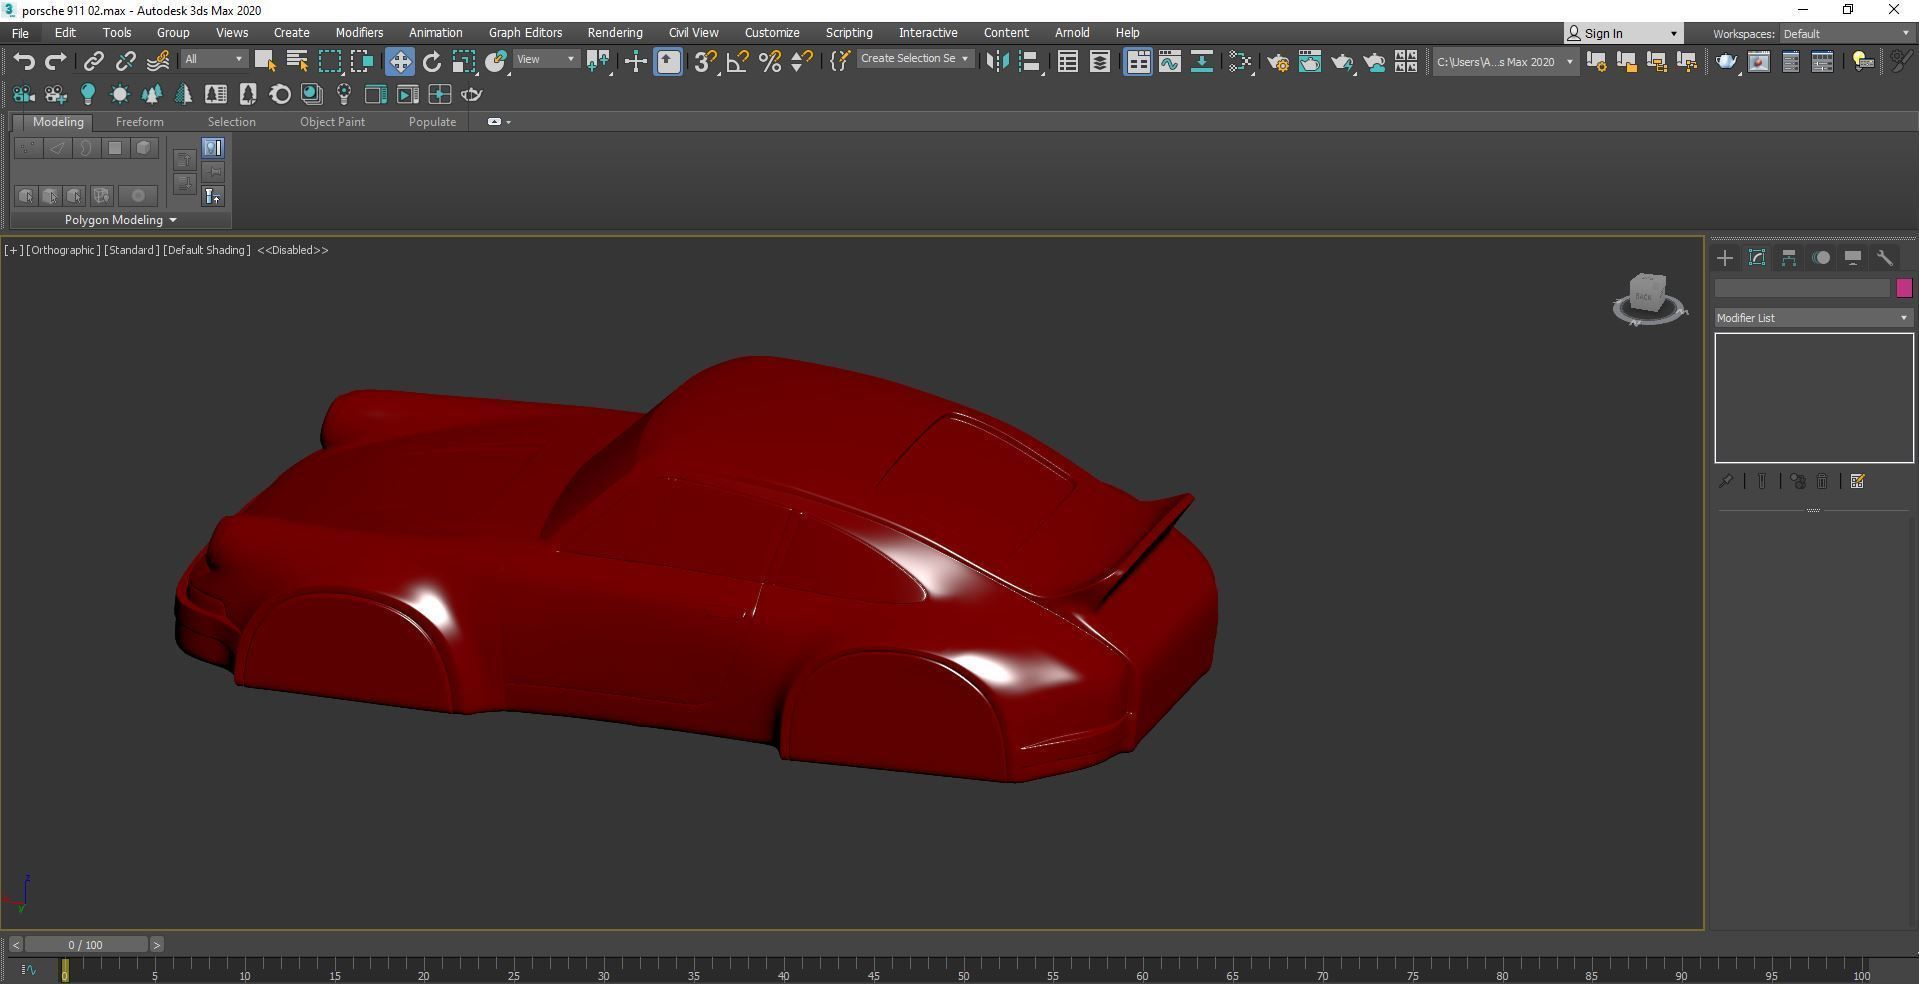1919x984 pixels.
Task: Expand the Modifier List dropdown
Action: click(x=1813, y=318)
